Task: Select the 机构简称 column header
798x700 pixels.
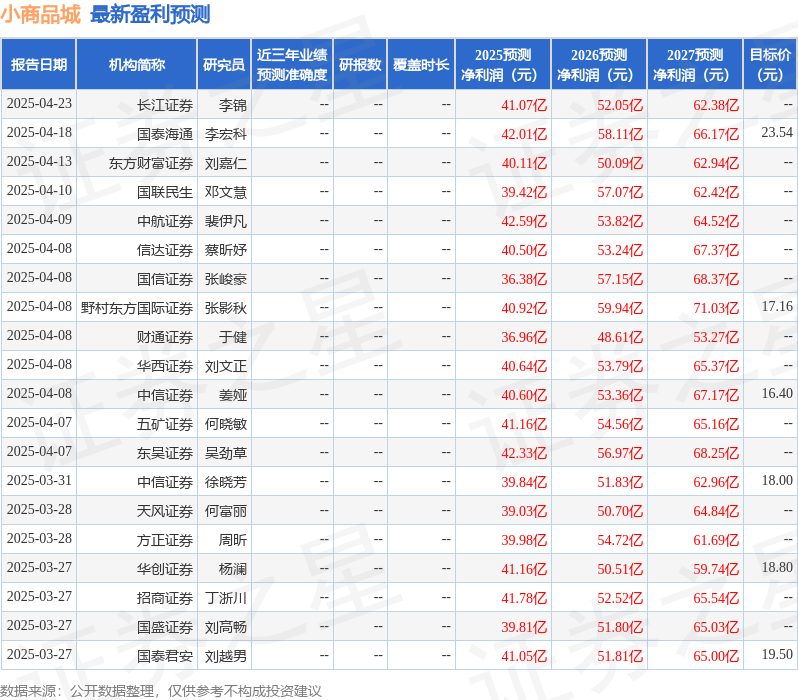Action: point(136,64)
